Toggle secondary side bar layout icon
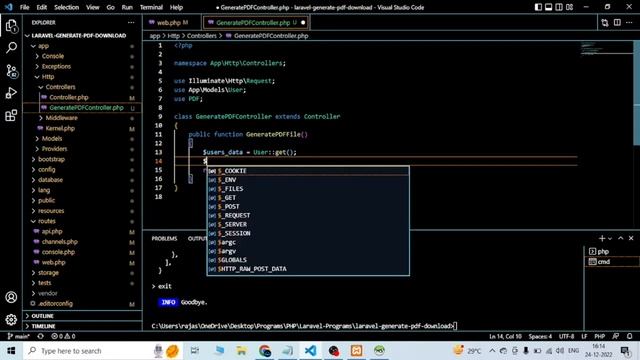This screenshot has height=360, width=640. [559, 7]
